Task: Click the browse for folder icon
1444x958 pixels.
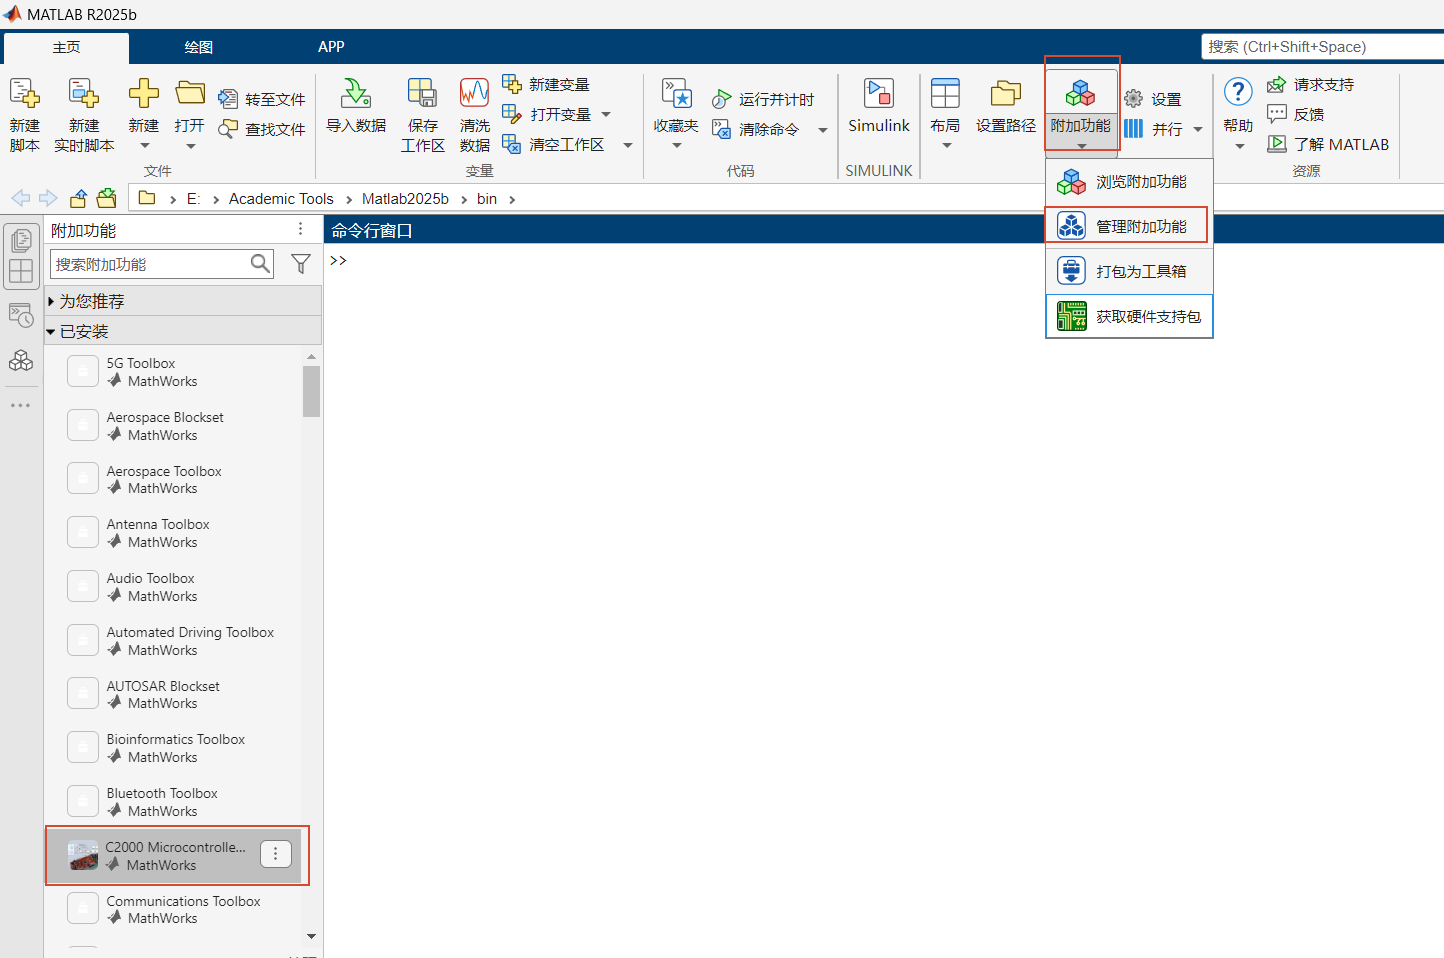Action: 107,198
